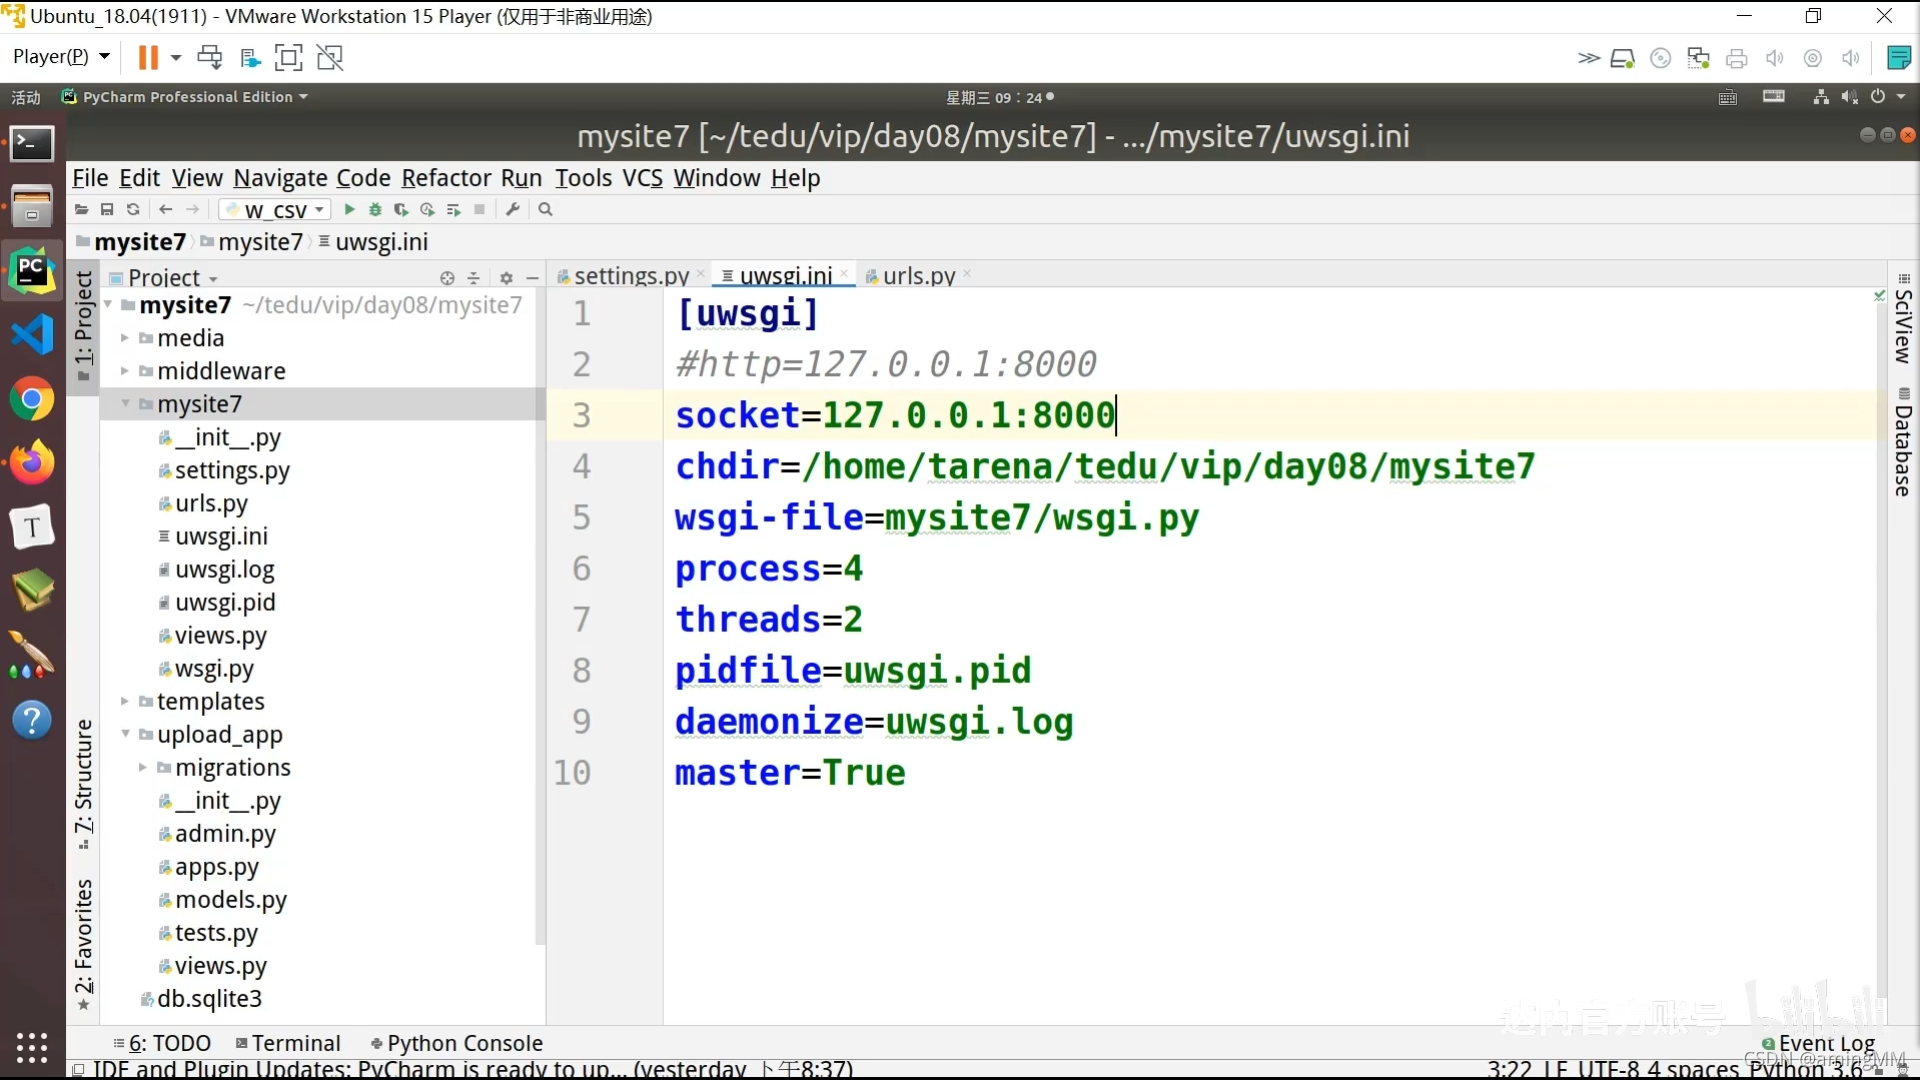Open Search Everywhere magnifier icon
Screen dimensions: 1920x1080
coord(545,209)
